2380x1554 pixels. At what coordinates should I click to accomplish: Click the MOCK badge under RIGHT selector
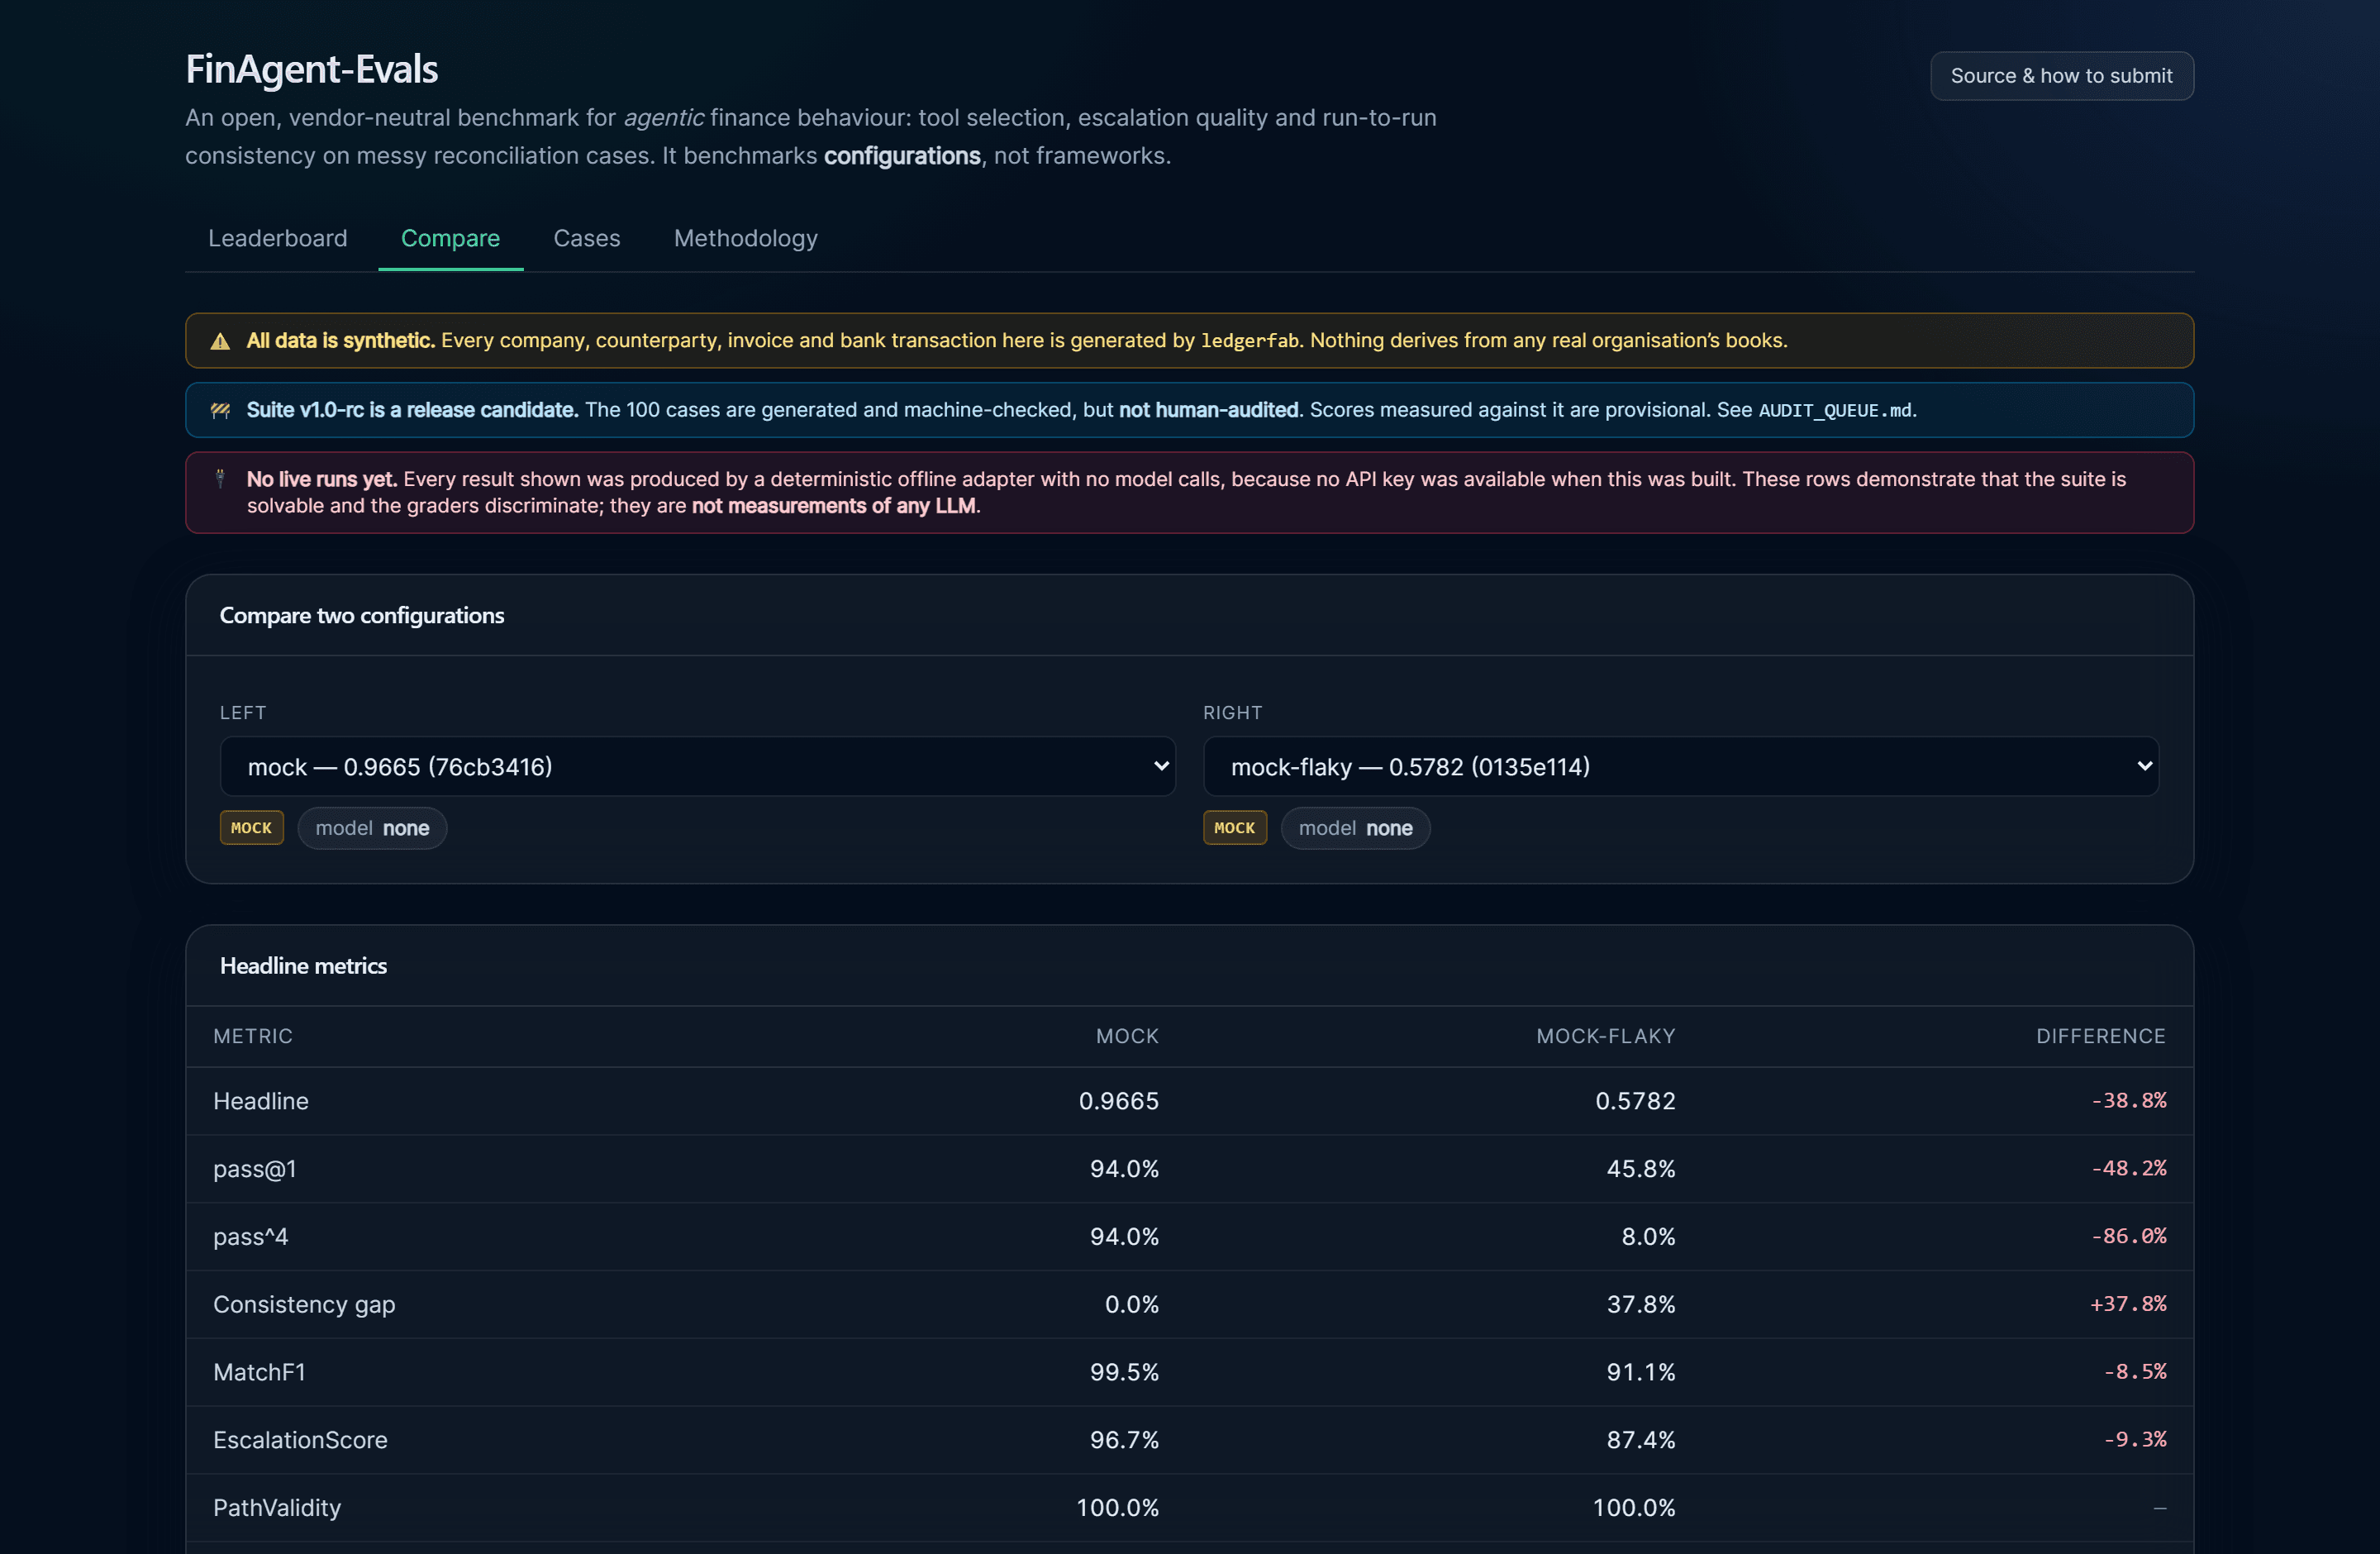1234,828
